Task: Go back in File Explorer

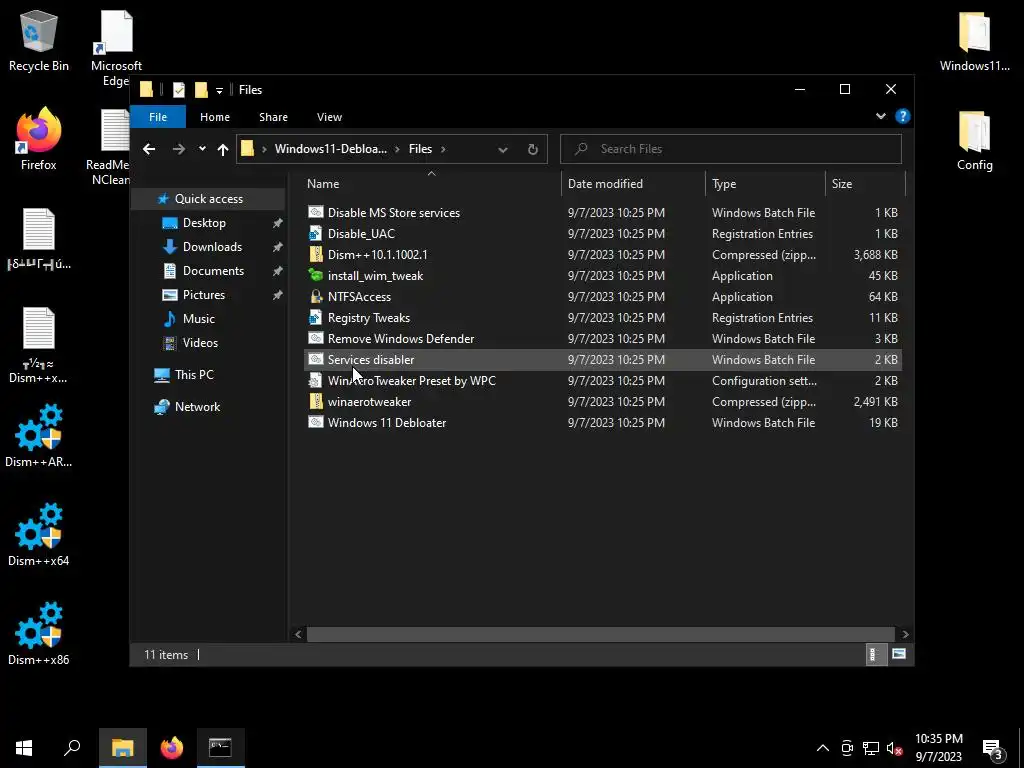Action: 149,149
